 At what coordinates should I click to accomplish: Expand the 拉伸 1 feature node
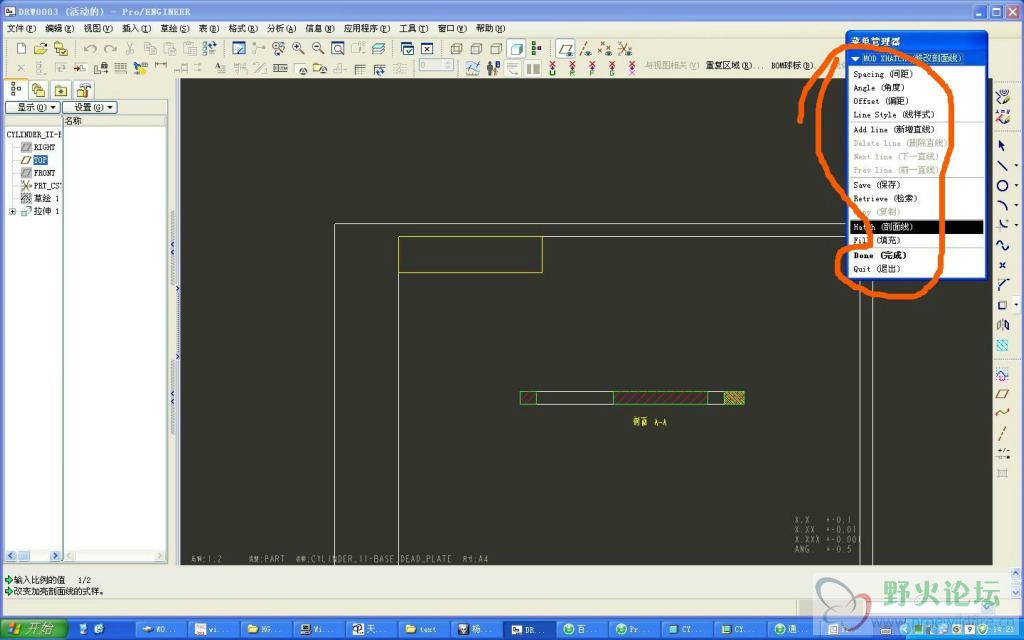(12, 212)
